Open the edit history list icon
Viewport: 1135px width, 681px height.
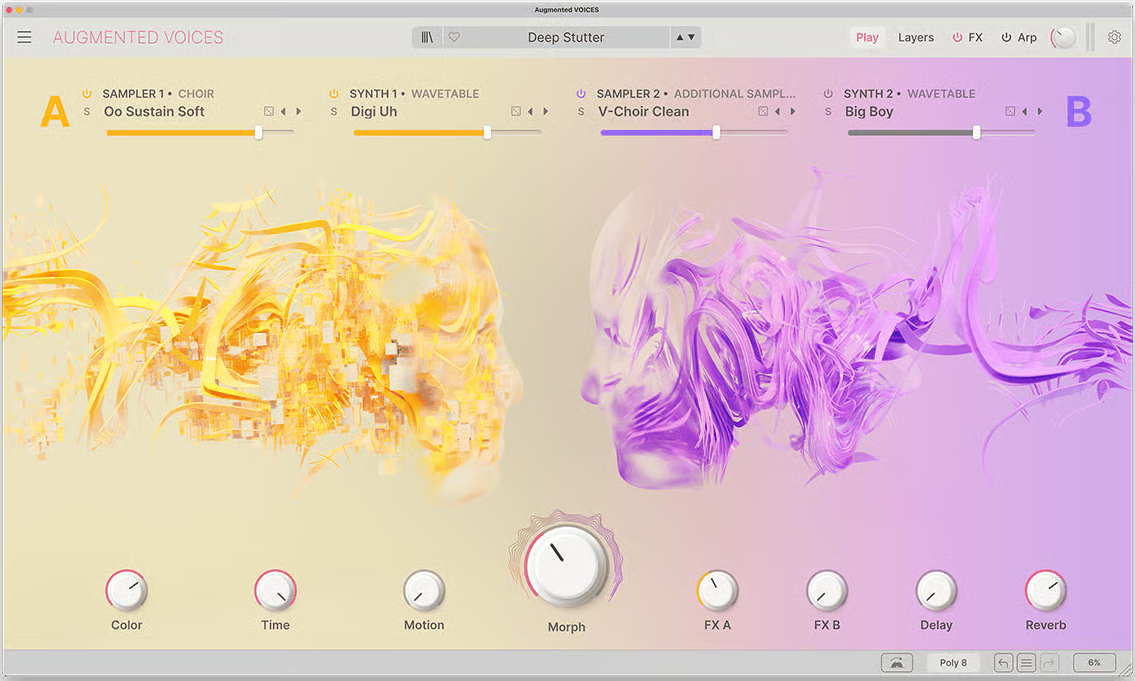pyautogui.click(x=1026, y=662)
